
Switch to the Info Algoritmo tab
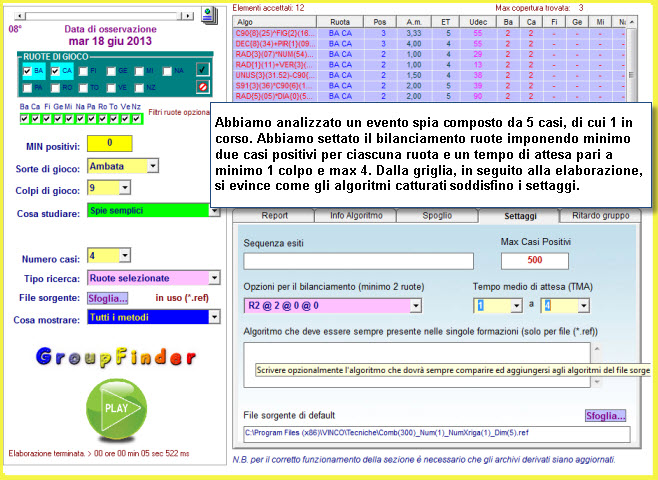click(356, 216)
